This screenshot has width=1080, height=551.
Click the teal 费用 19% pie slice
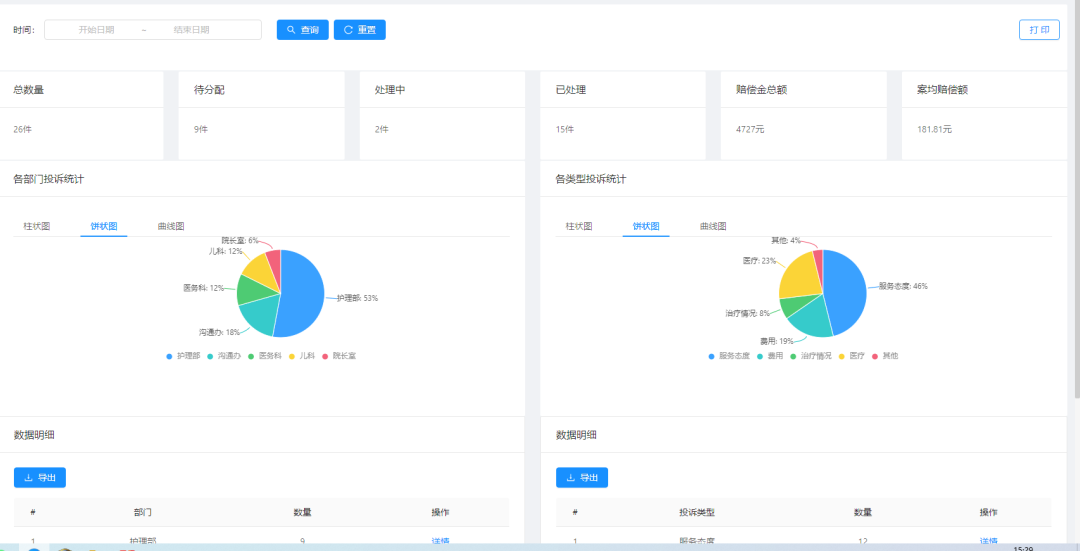[811, 318]
